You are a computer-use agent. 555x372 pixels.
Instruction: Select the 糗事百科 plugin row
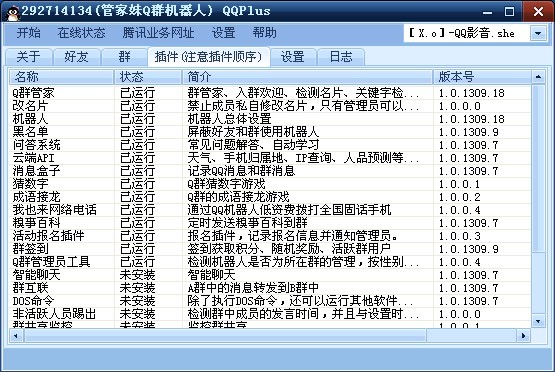270,223
